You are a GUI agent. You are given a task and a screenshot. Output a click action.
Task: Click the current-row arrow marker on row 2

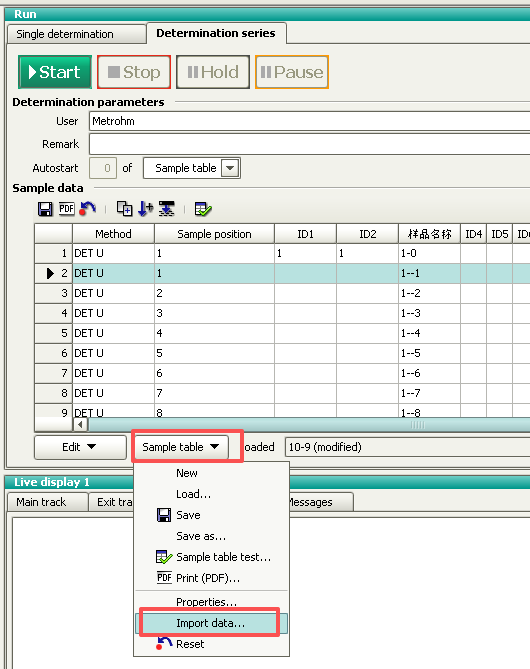[50, 273]
